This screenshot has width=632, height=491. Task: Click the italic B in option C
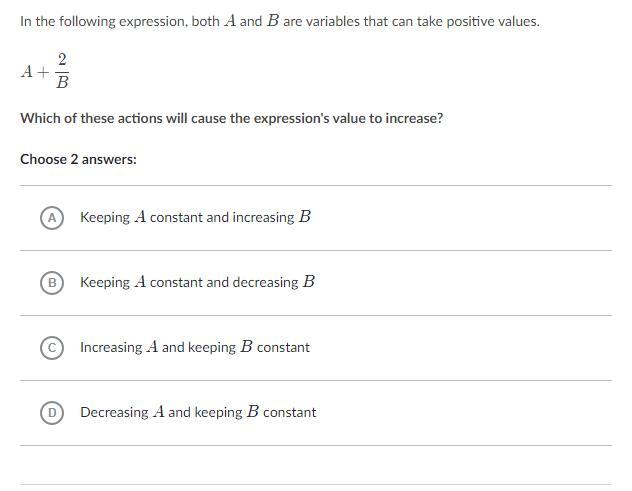coord(246,347)
